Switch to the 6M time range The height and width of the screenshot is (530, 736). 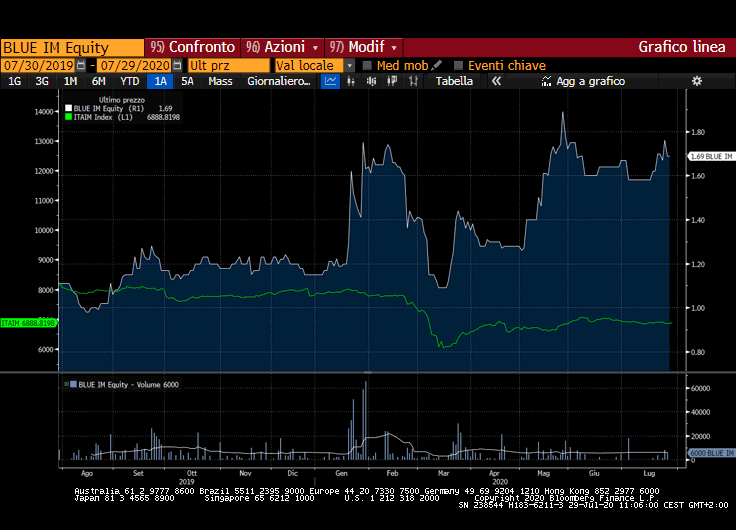pyautogui.click(x=98, y=81)
